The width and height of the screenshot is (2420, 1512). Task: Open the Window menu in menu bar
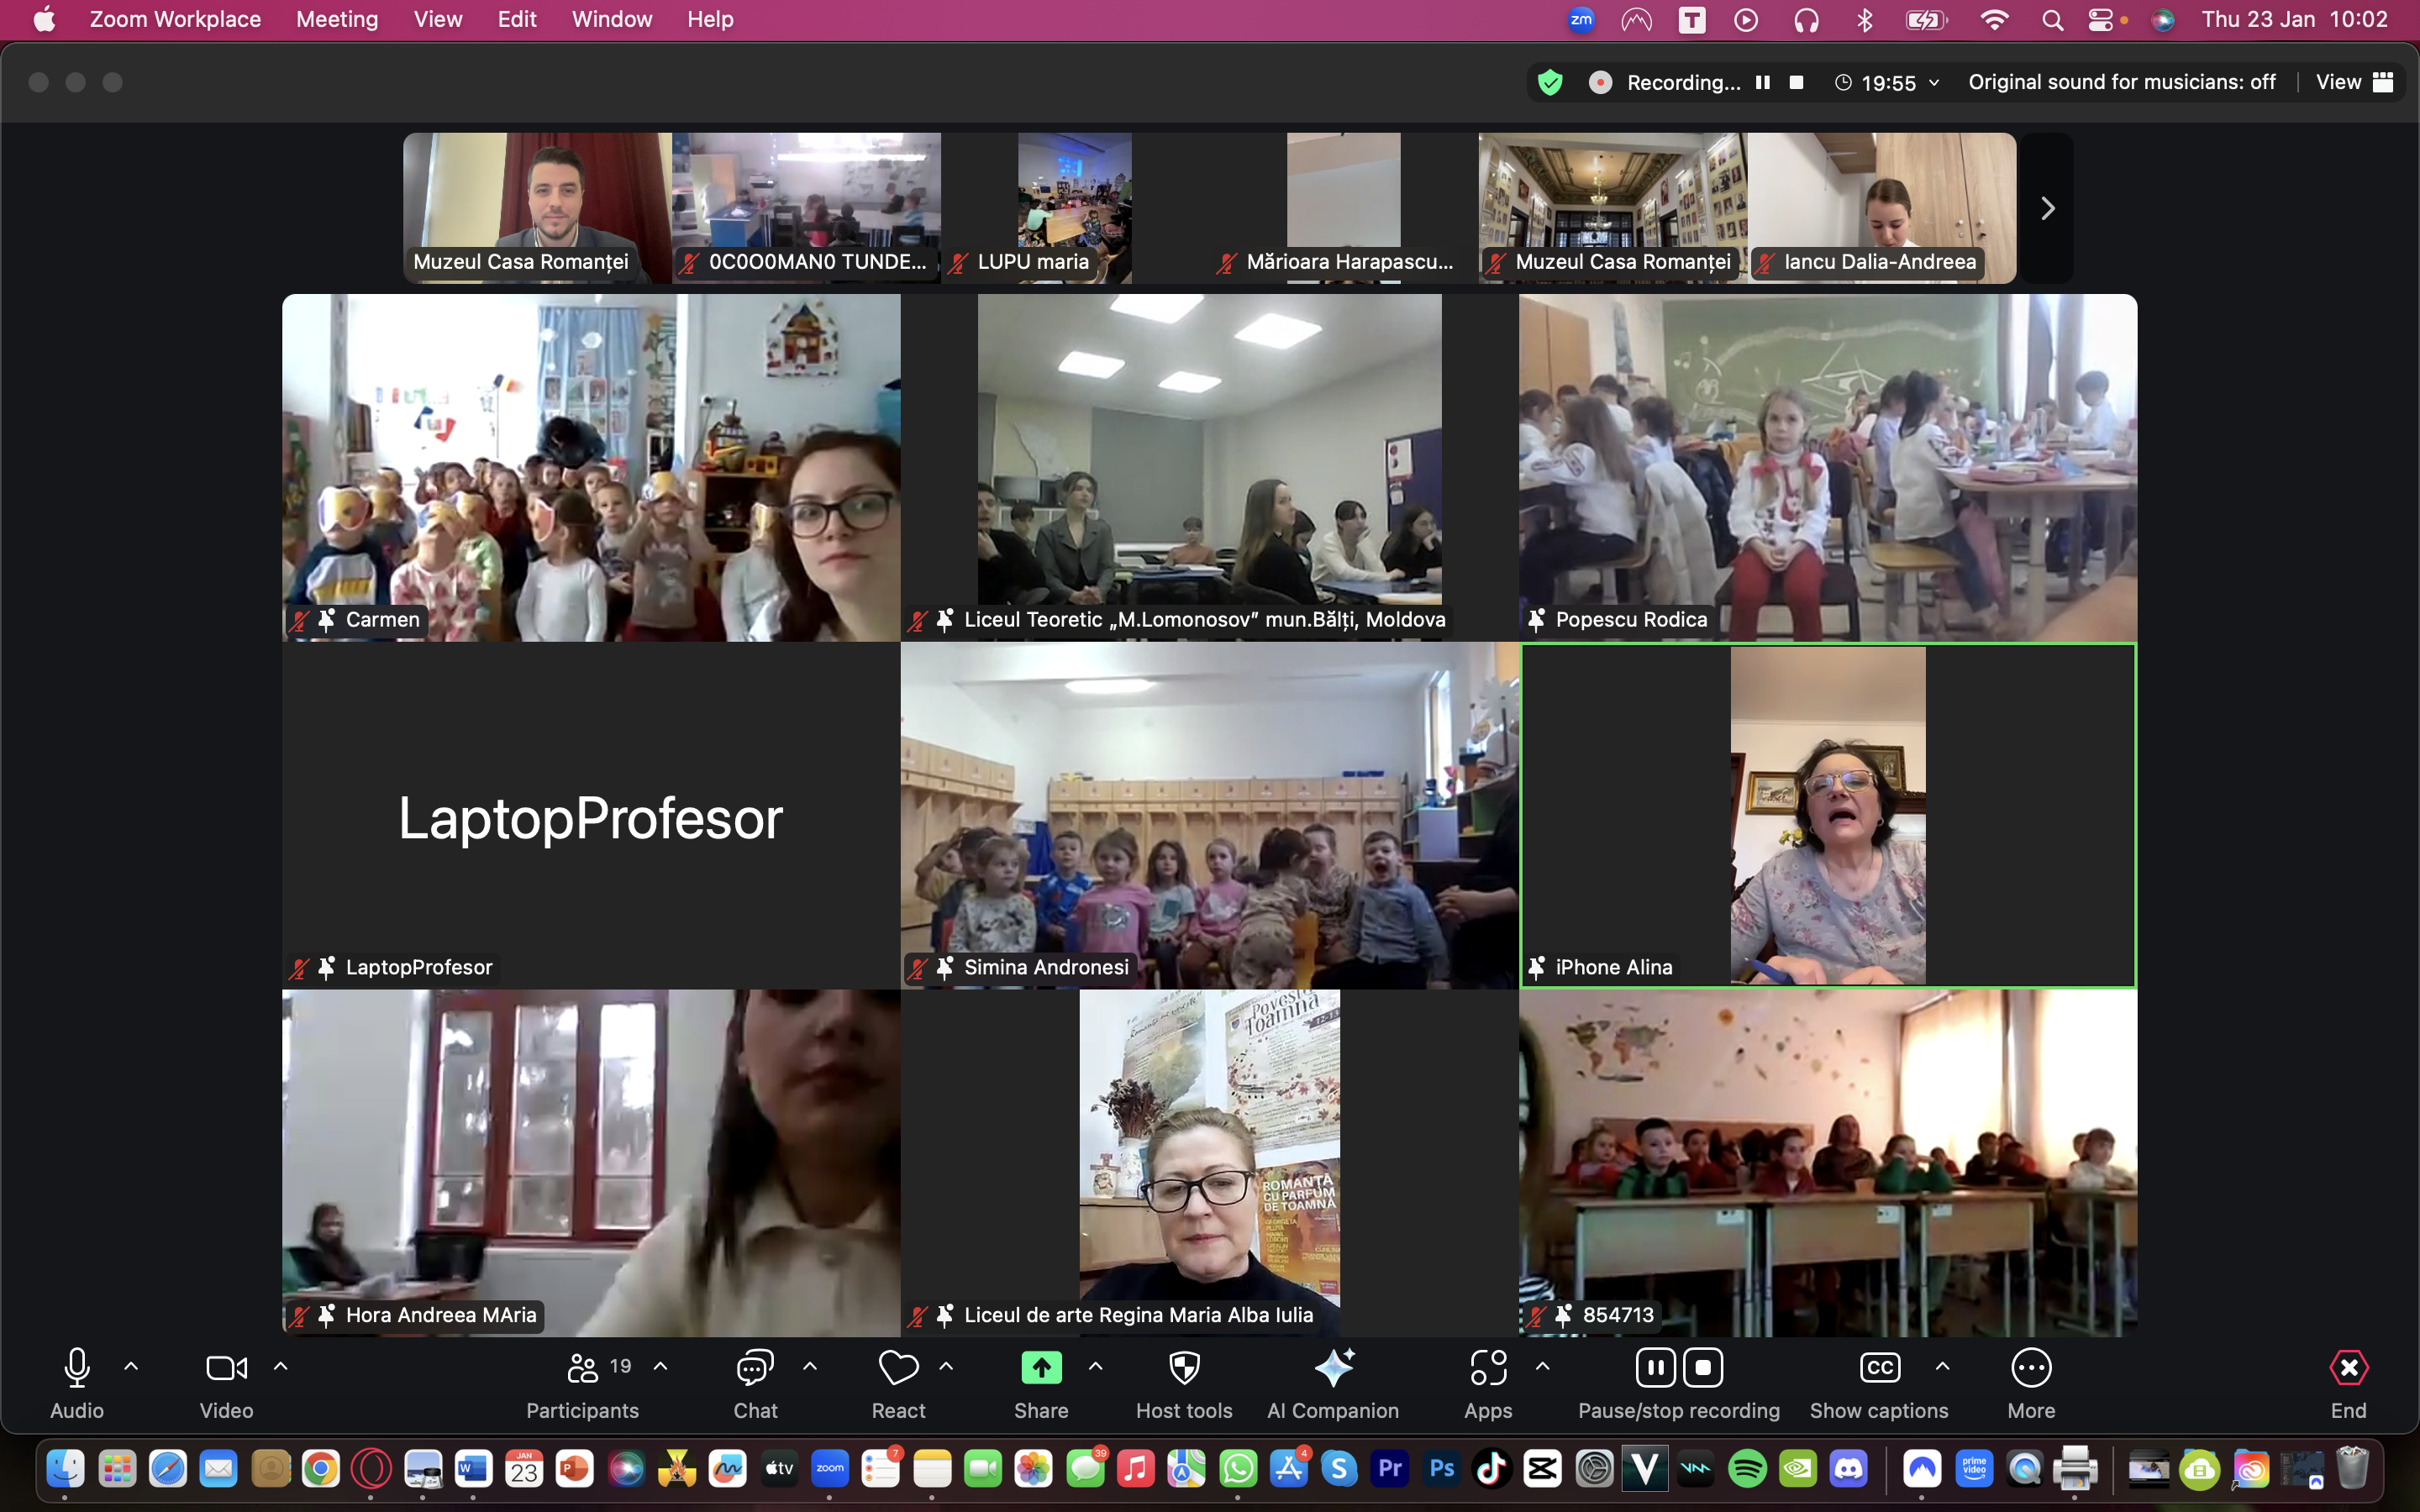[x=611, y=19]
